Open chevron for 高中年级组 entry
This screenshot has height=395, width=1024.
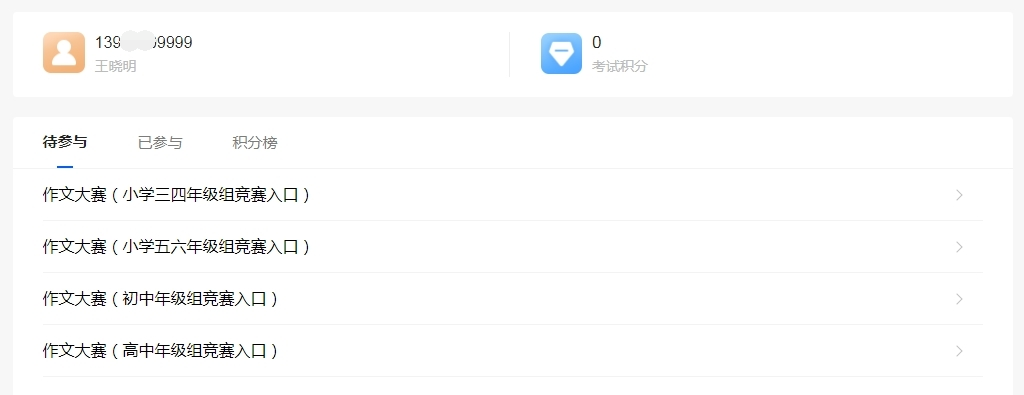coord(959,351)
